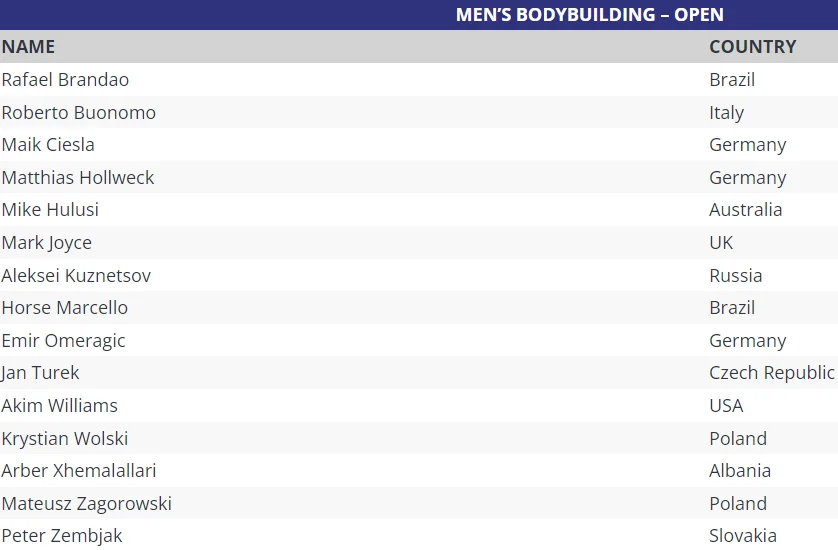Click on Maik Ciesla

48,144
